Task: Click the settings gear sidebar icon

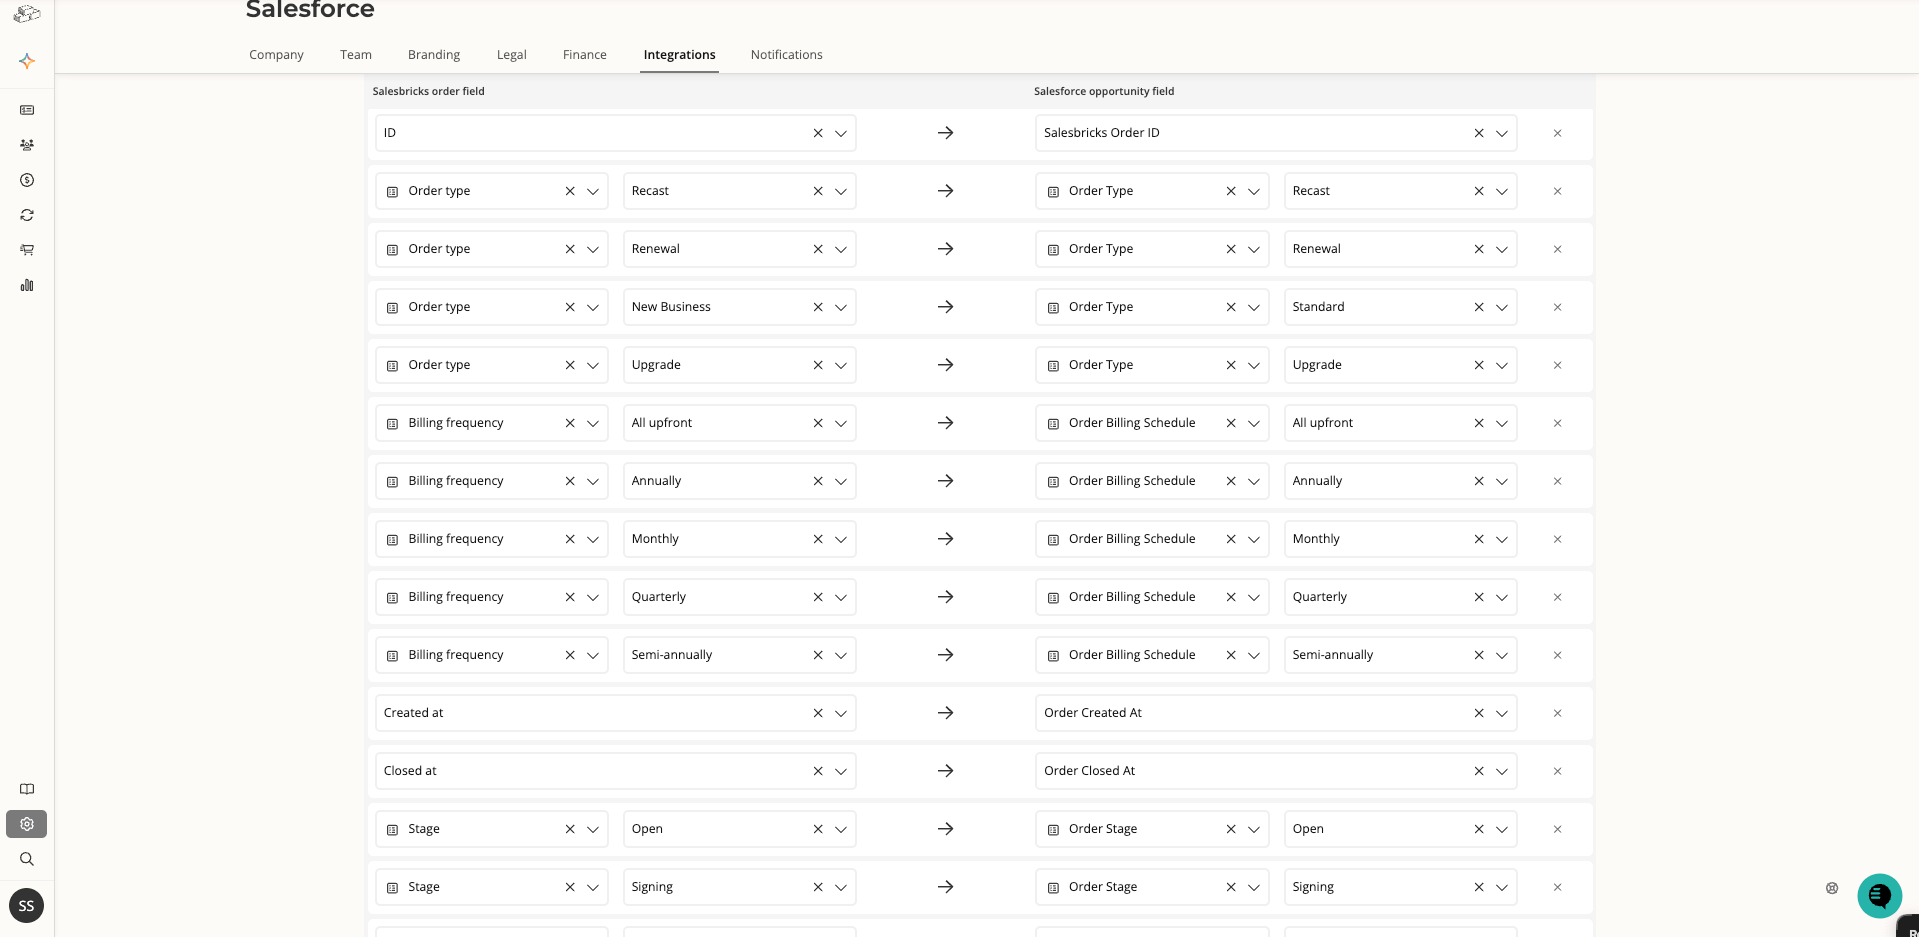Action: (x=27, y=824)
